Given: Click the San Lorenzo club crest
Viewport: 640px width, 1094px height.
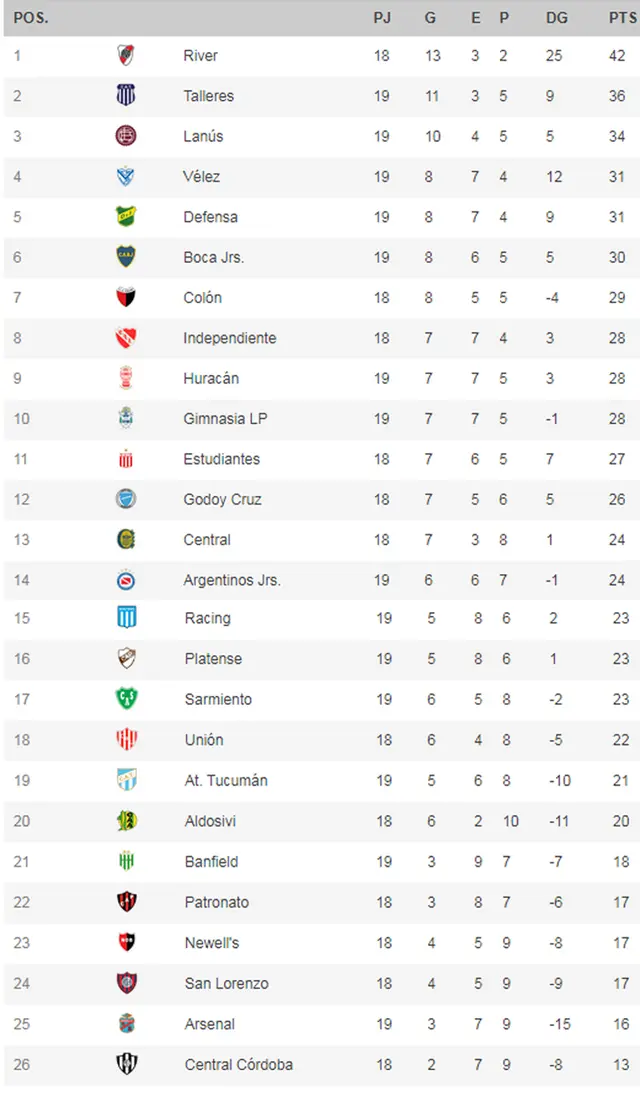Looking at the screenshot, I should click(x=126, y=983).
